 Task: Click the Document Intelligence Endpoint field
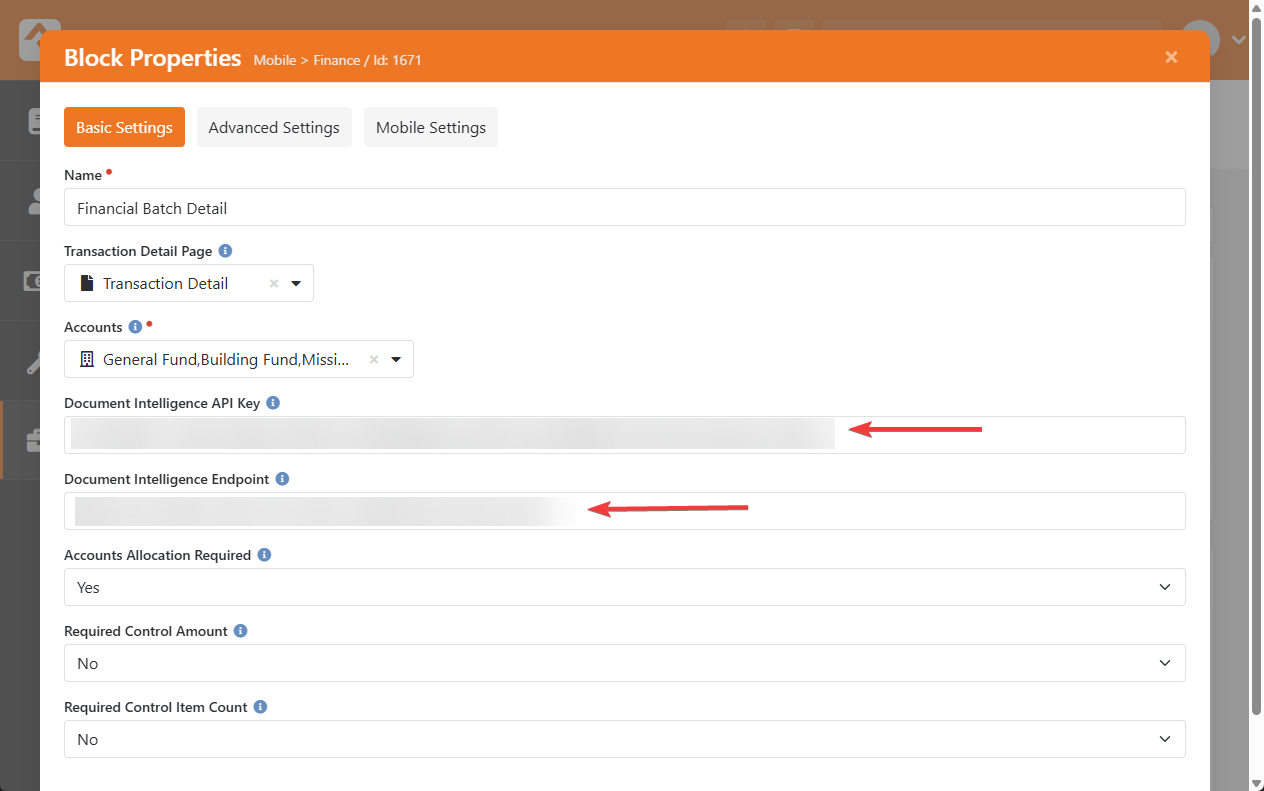pyautogui.click(x=625, y=511)
